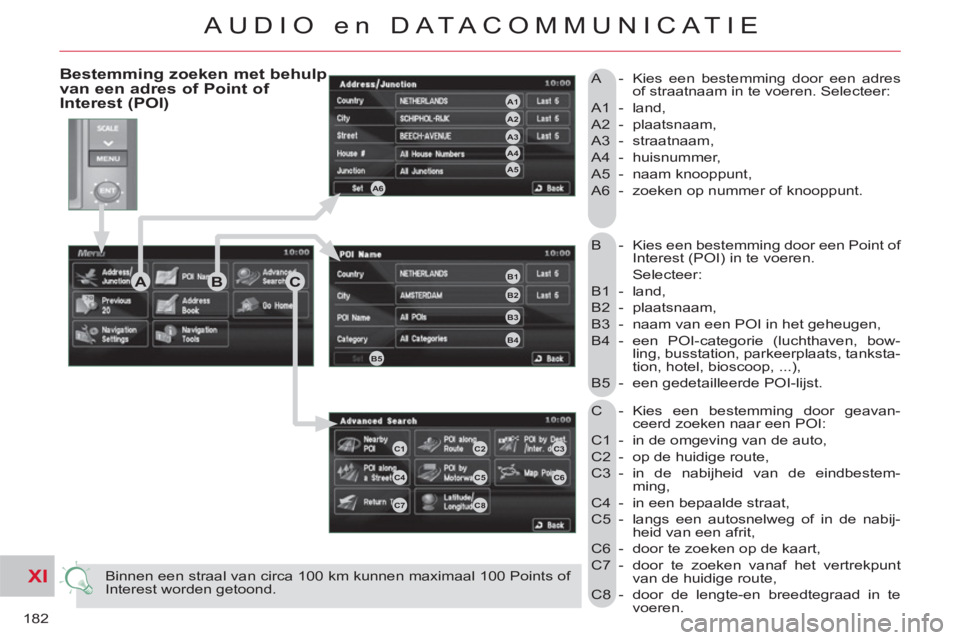Viewport: 960px width, 640px height.
Task: Select Country NETHERLANDS in POI Name screen
Action: coord(458,274)
